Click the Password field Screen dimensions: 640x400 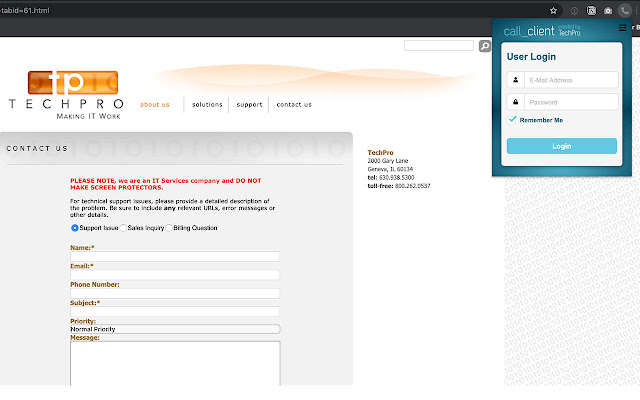click(x=571, y=102)
